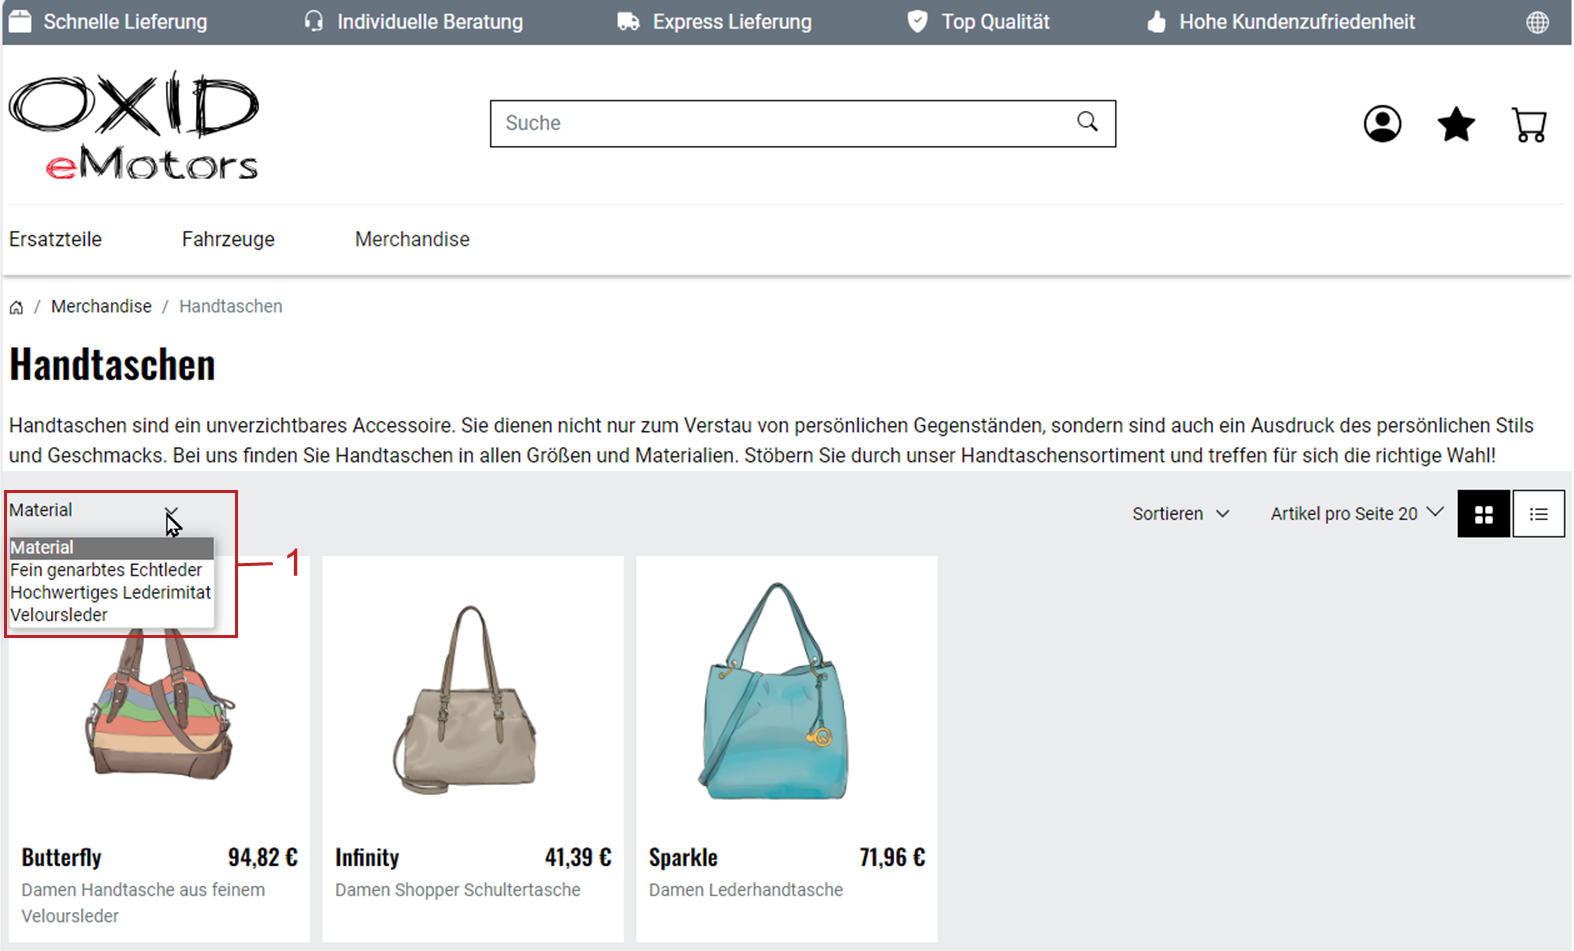Click the globe language icon
1574x951 pixels.
[x=1537, y=22]
